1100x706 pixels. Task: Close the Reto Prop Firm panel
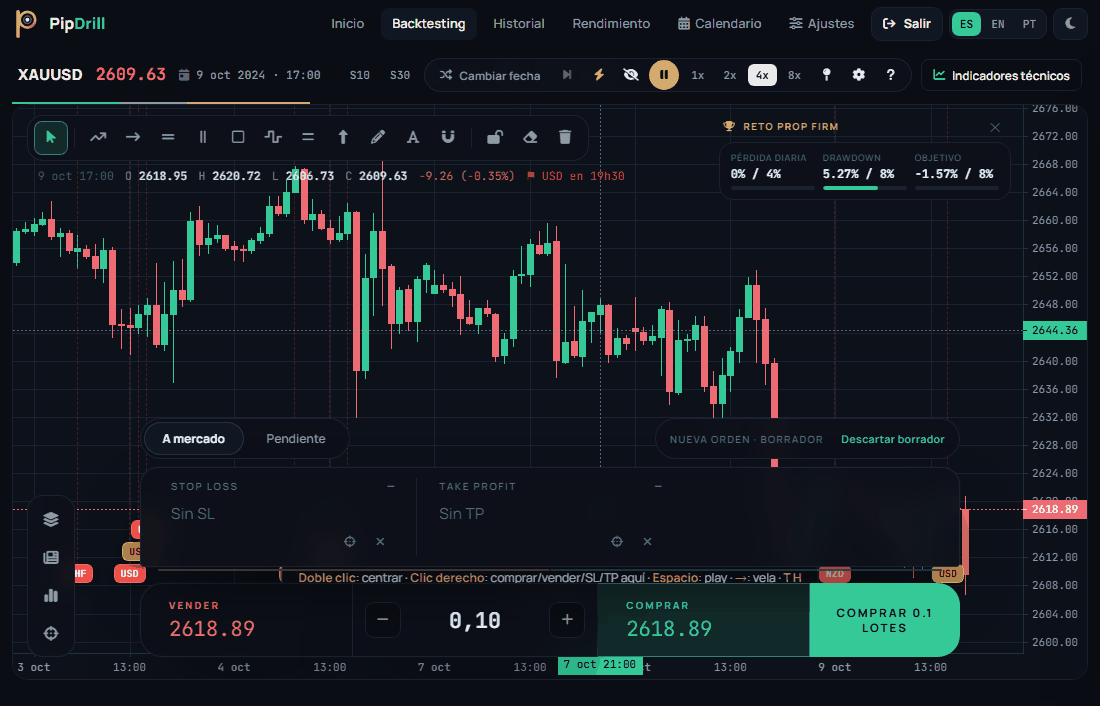pyautogui.click(x=995, y=127)
